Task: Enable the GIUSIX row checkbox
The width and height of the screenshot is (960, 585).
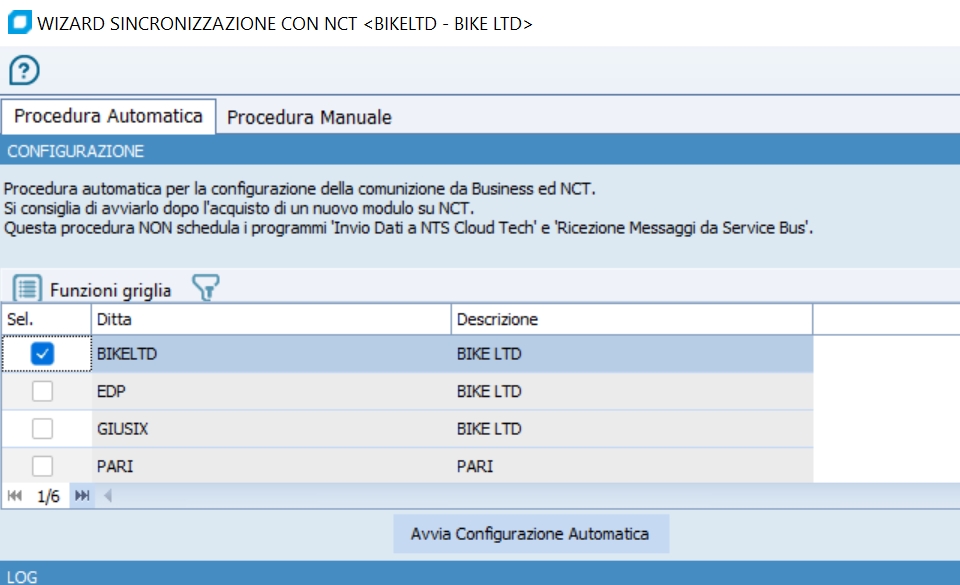Action: 42,429
